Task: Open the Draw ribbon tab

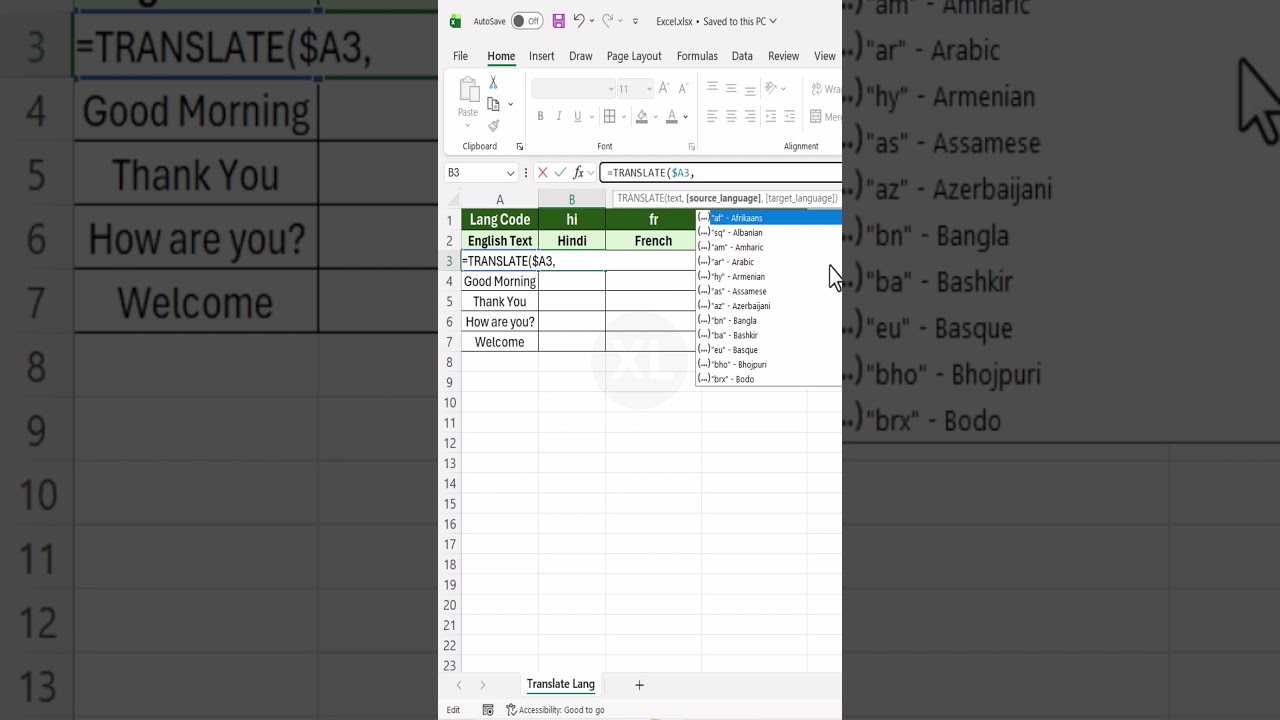Action: (581, 56)
